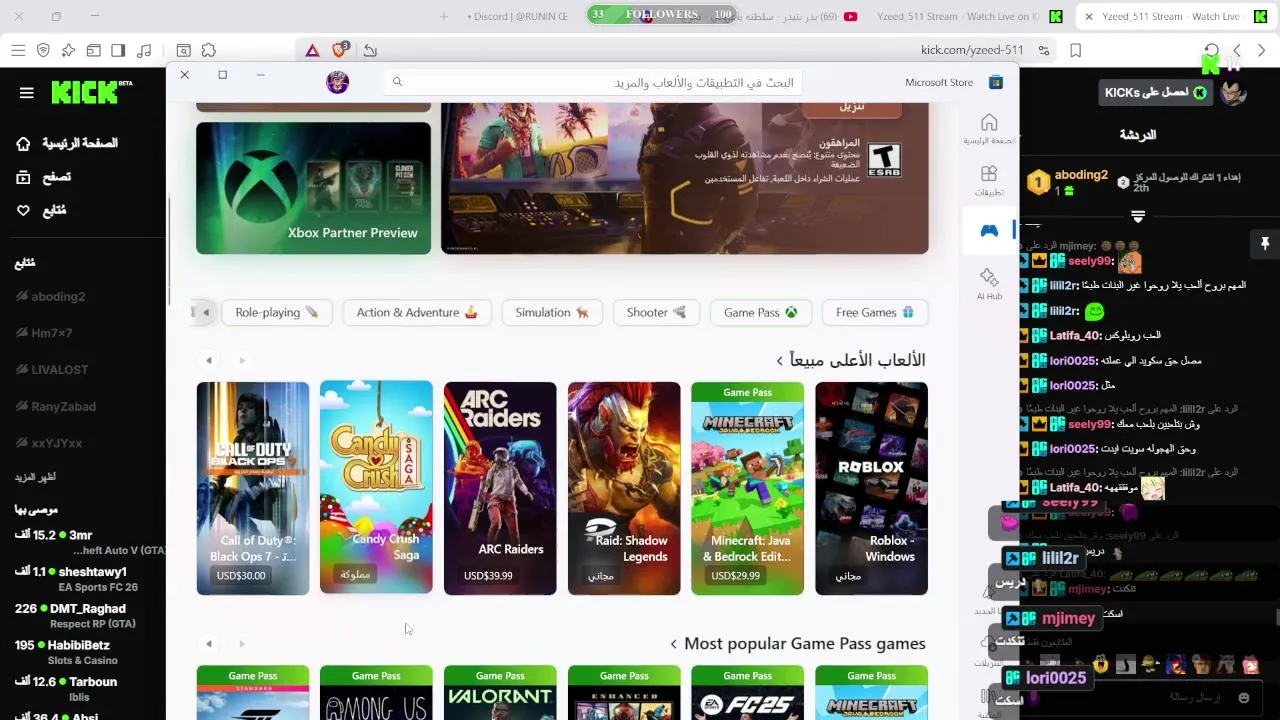
Task: Show previous Game Pass games with left arrow
Action: [209, 644]
